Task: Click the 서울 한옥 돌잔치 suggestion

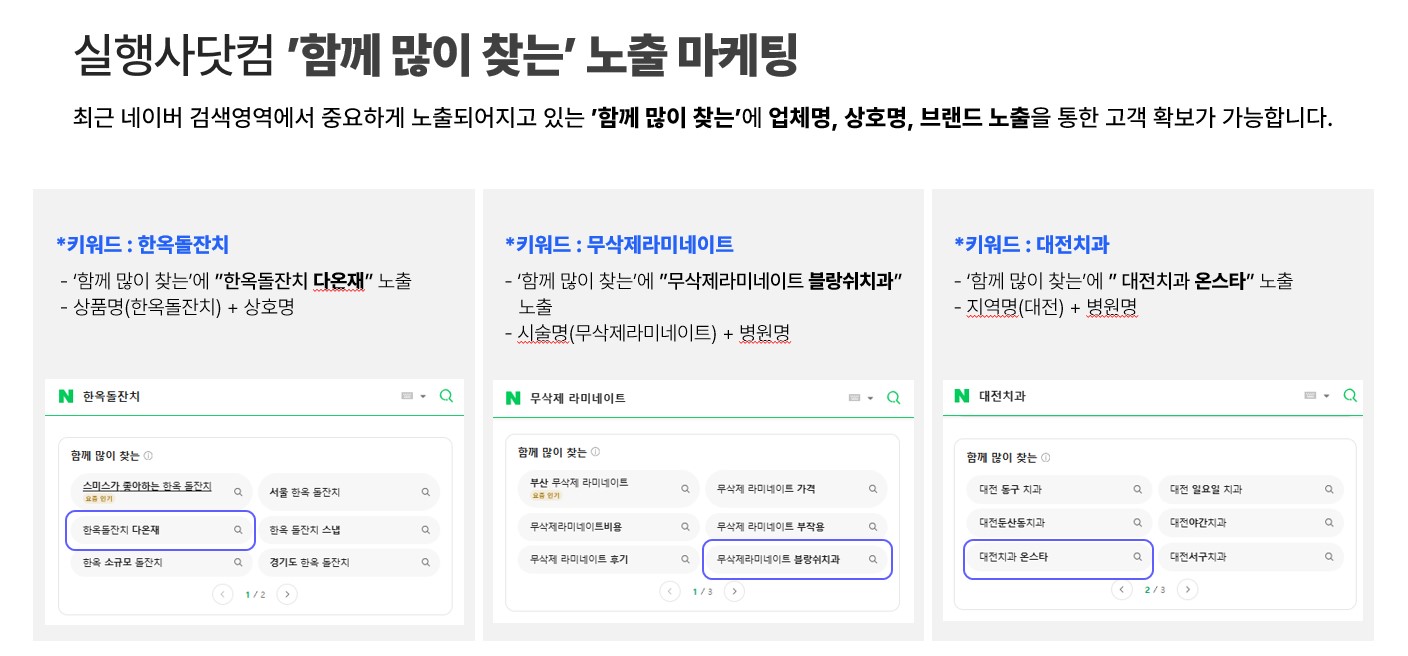Action: 347,492
